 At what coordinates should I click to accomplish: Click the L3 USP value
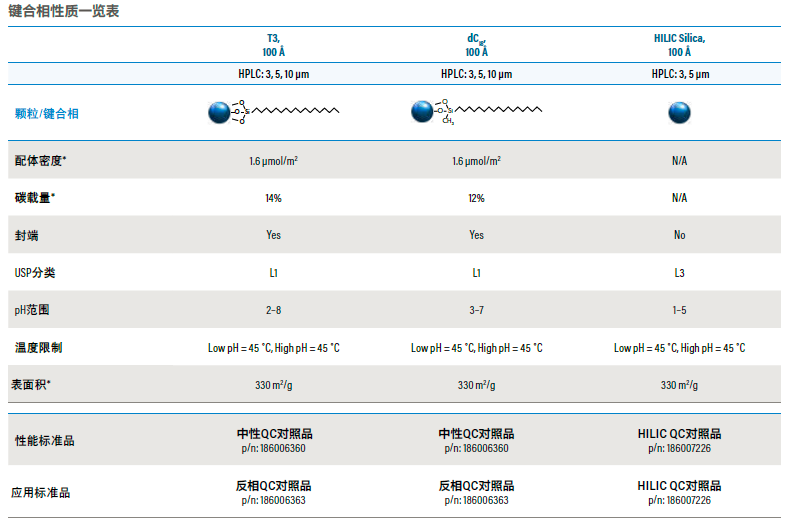click(680, 273)
